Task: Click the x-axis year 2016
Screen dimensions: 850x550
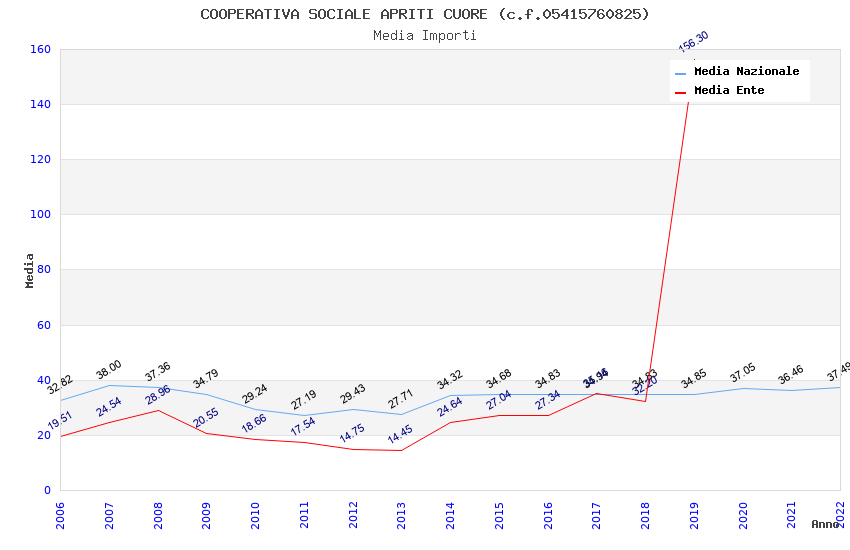Action: tap(548, 515)
